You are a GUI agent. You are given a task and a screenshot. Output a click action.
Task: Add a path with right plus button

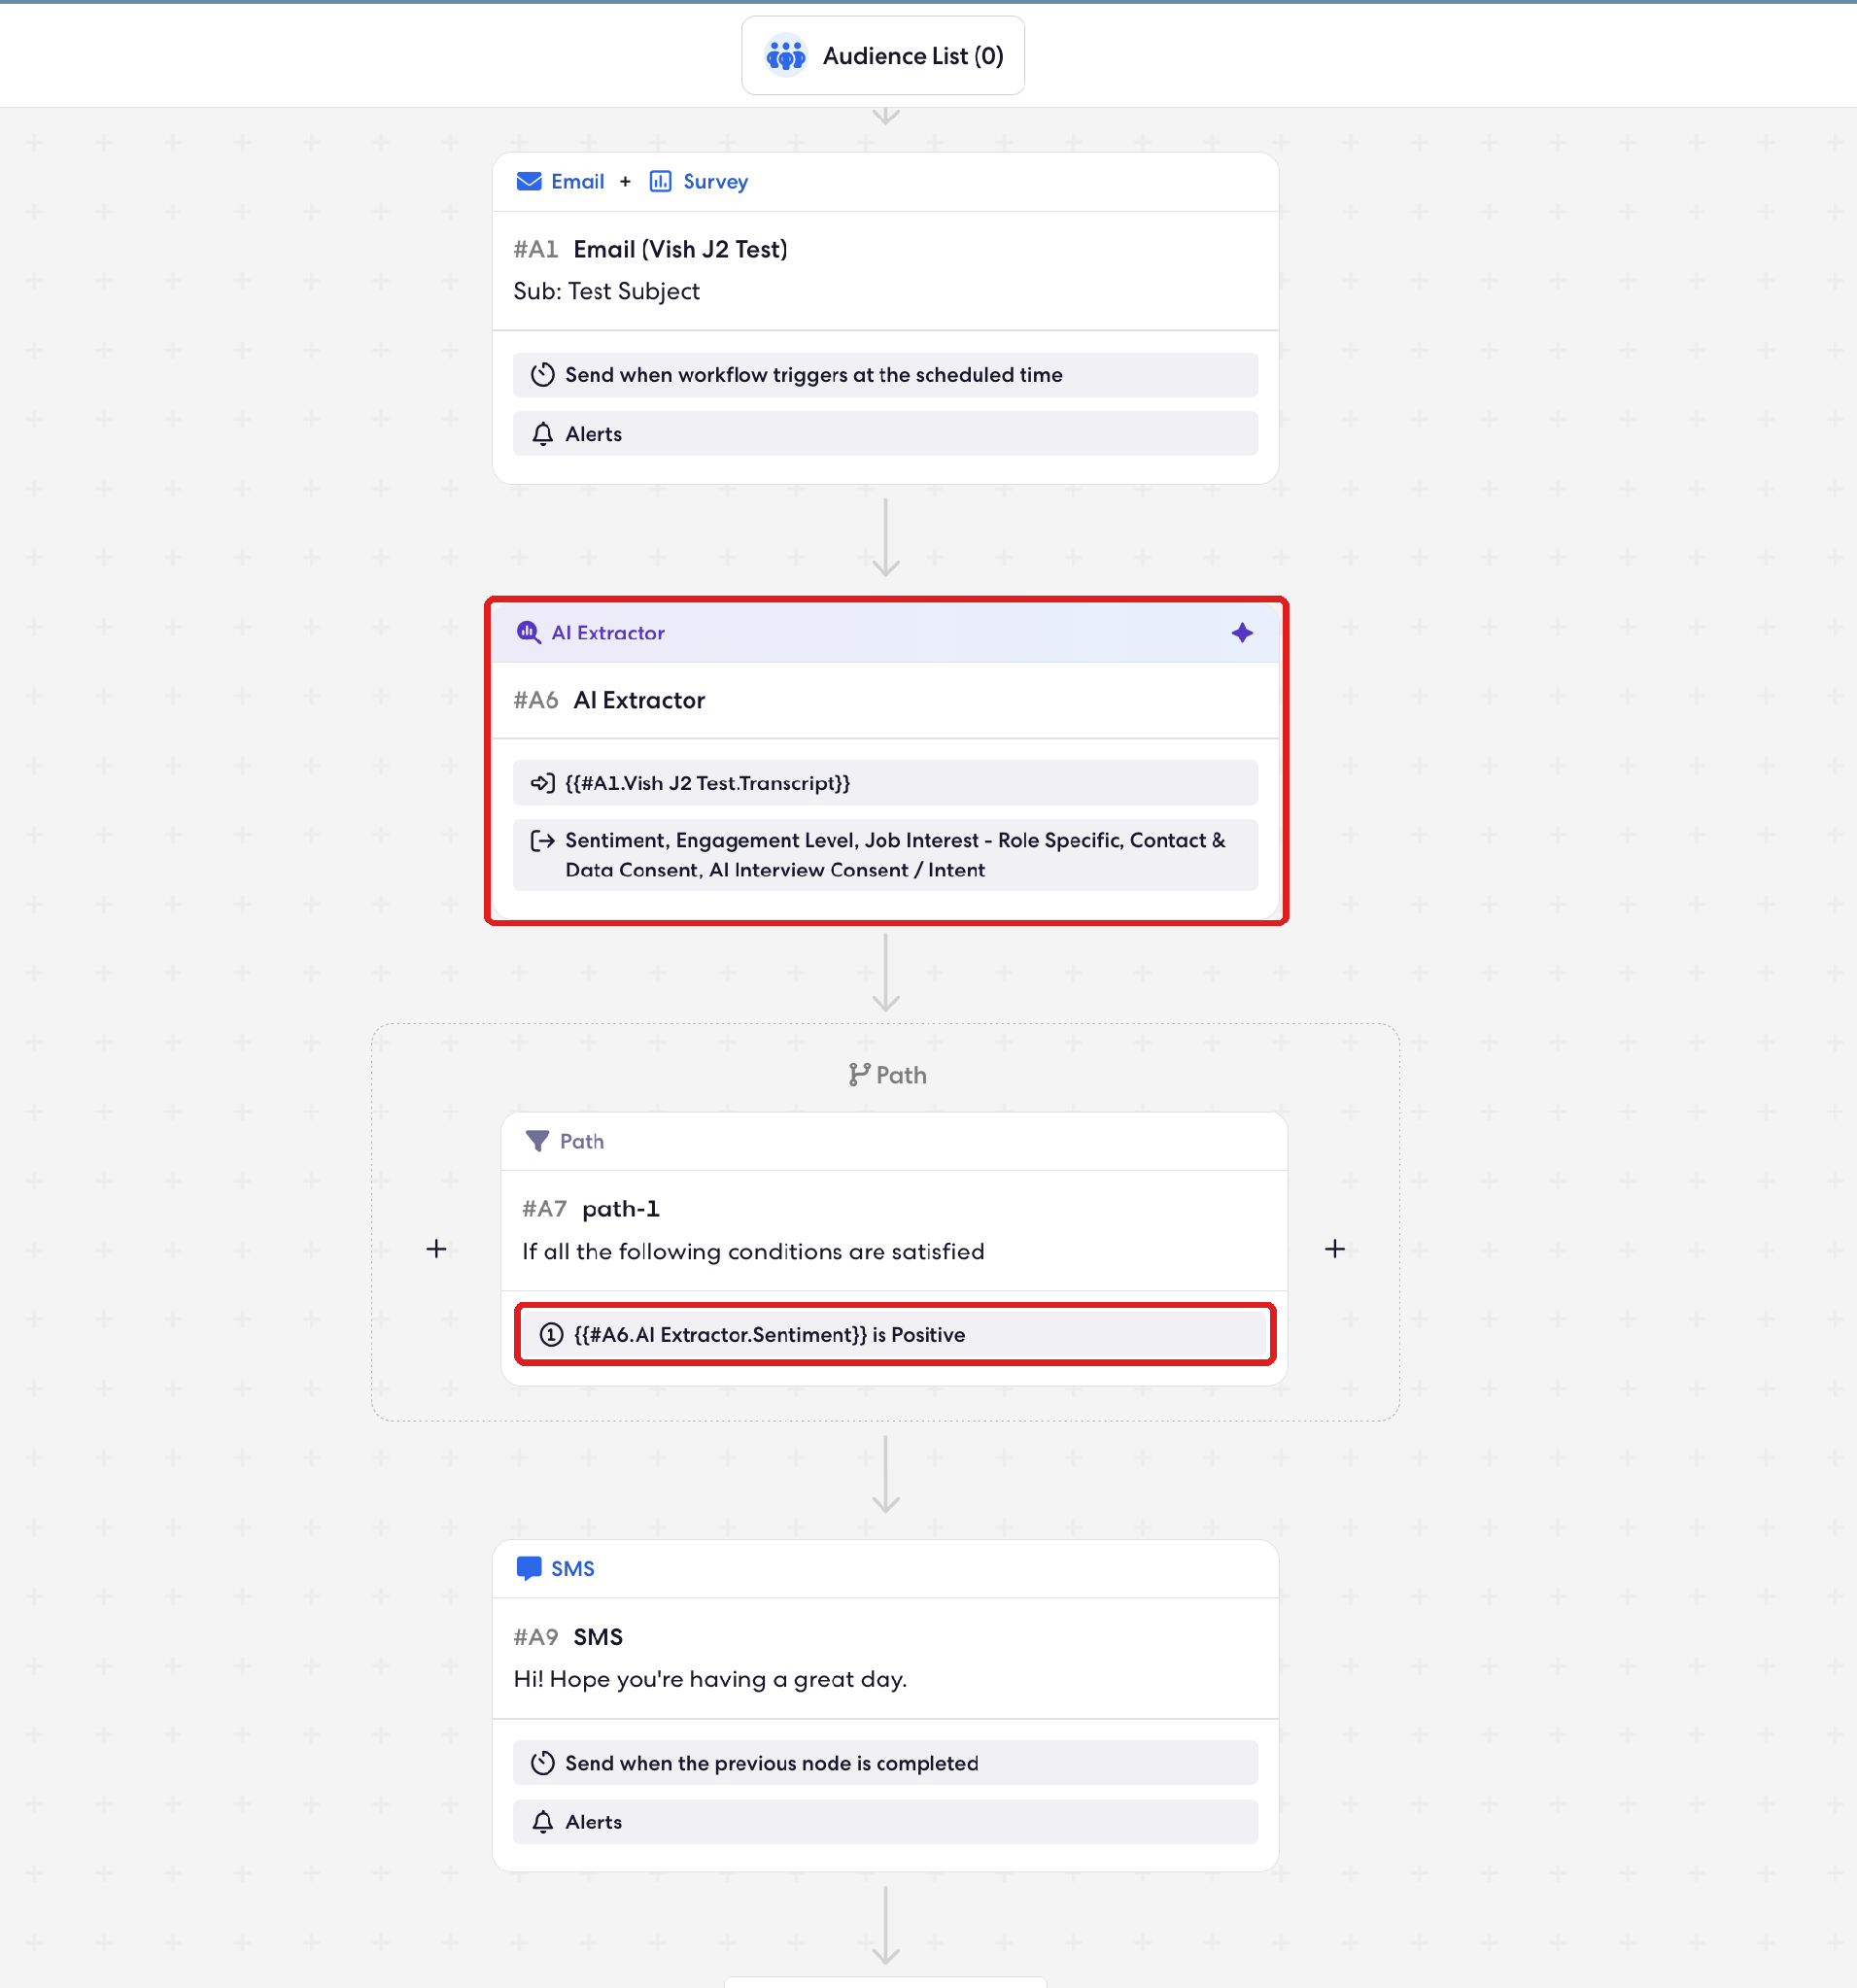(1334, 1249)
